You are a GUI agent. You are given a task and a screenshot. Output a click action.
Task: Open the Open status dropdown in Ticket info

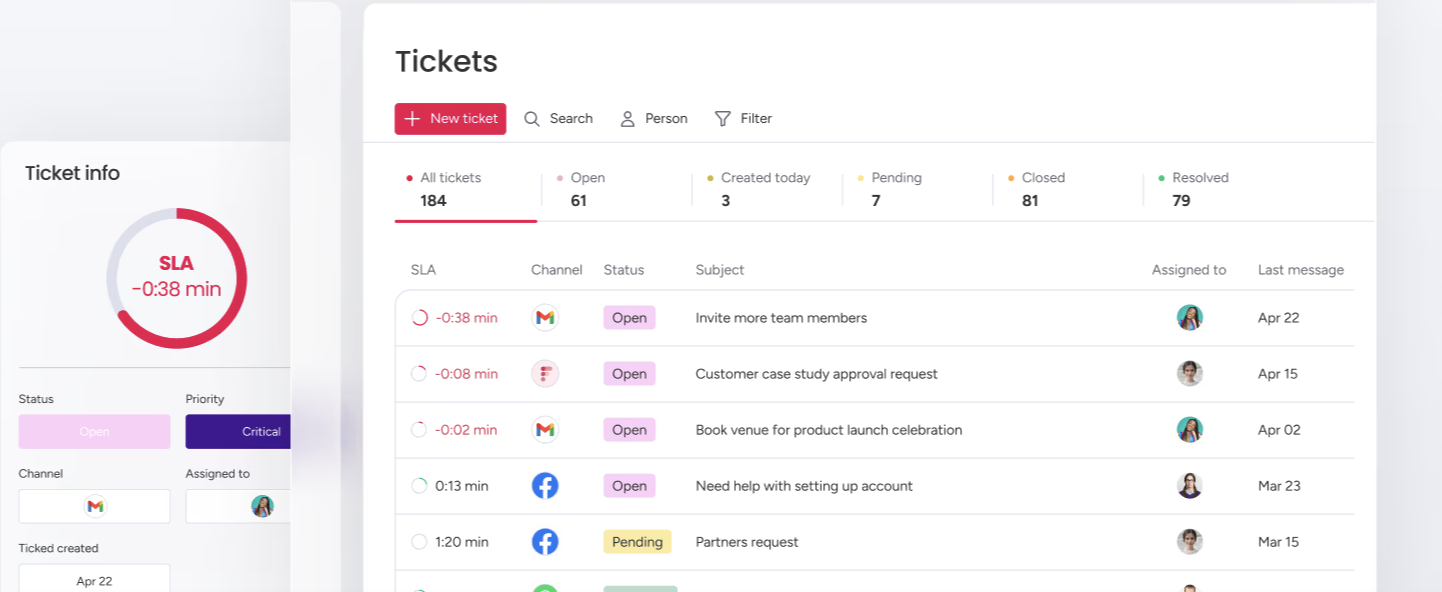94,432
